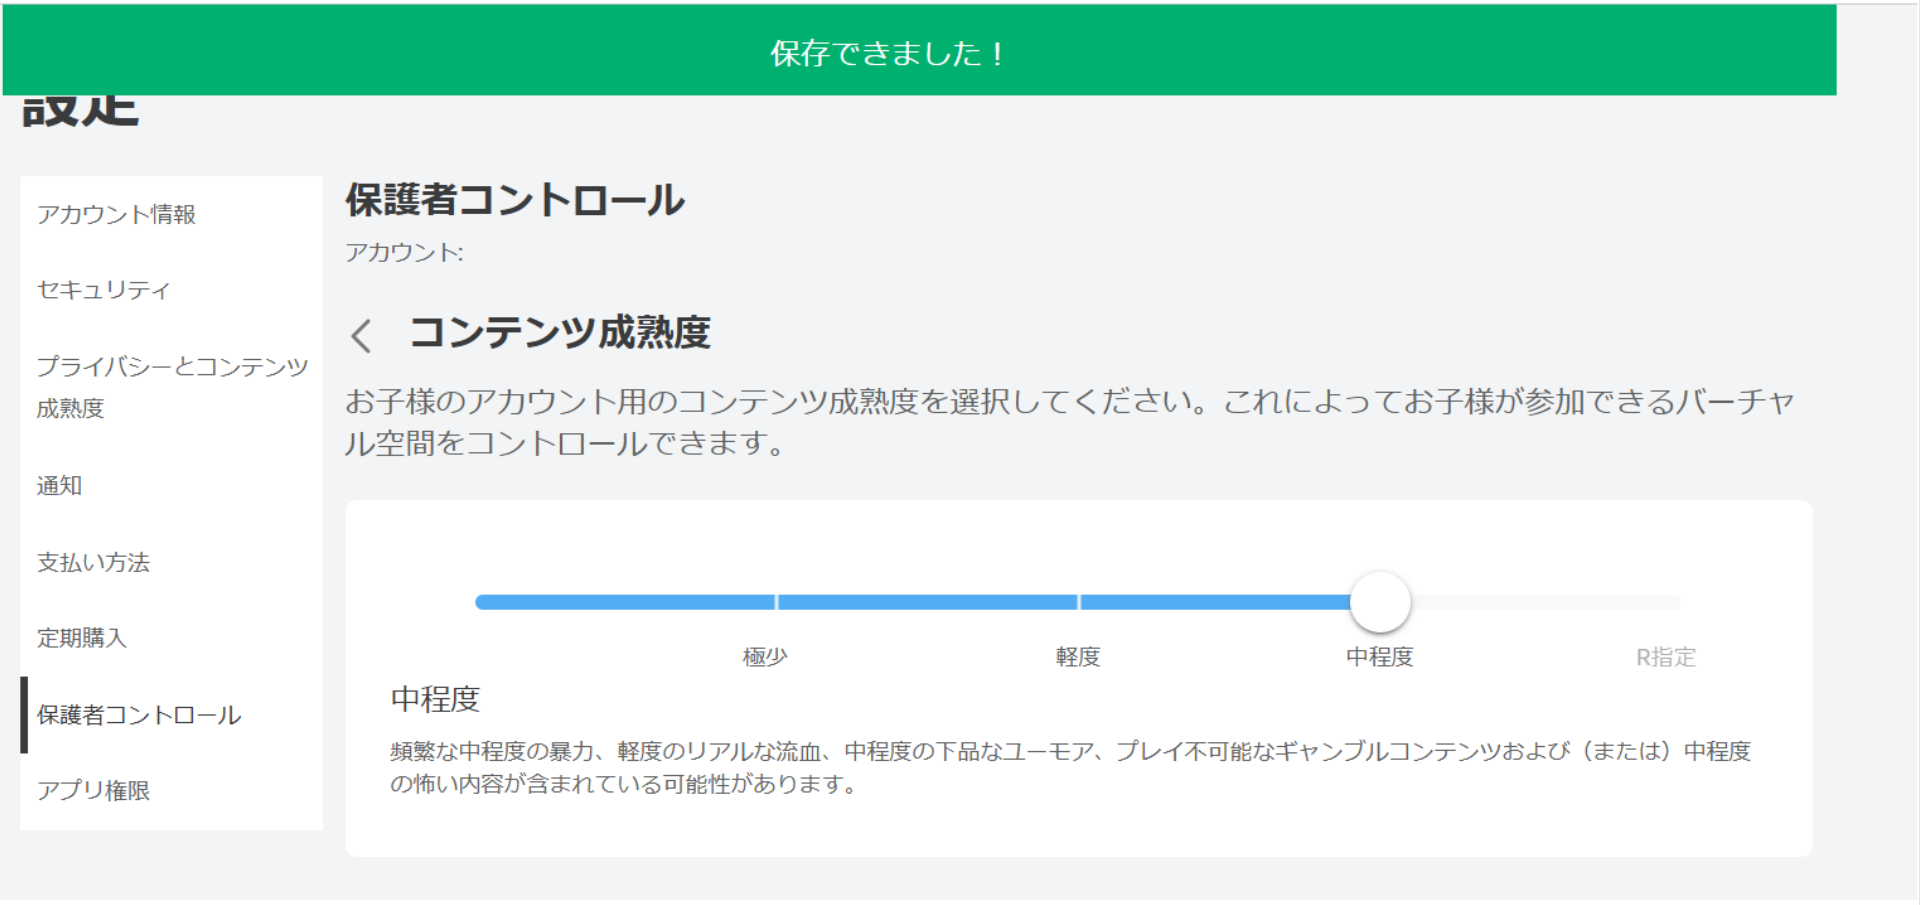Open アカウント情報 in the sidebar
1920x905 pixels.
116,214
